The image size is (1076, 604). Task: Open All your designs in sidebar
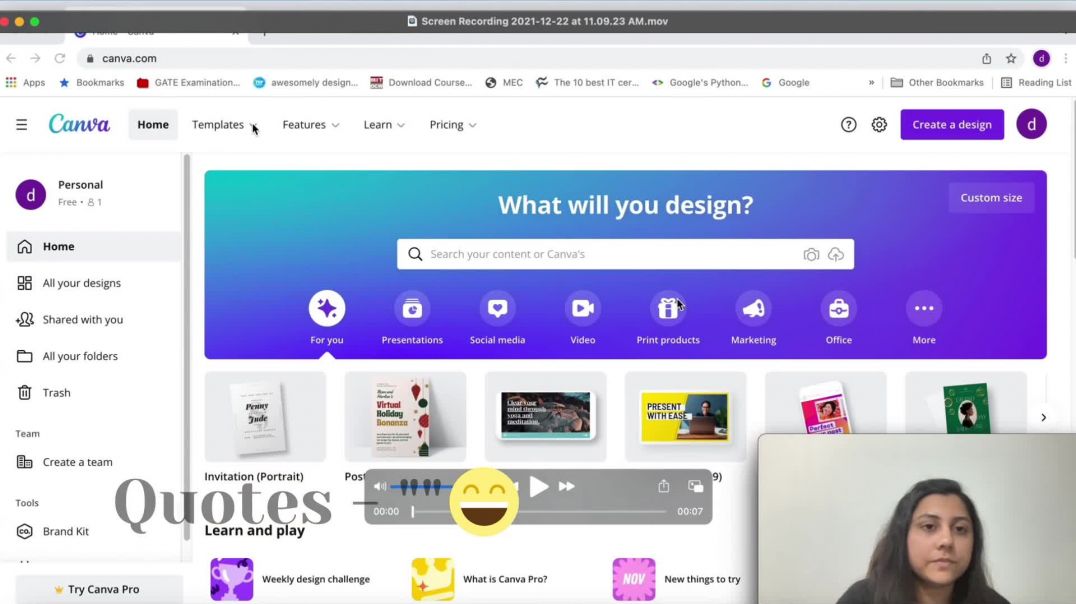(93, 283)
